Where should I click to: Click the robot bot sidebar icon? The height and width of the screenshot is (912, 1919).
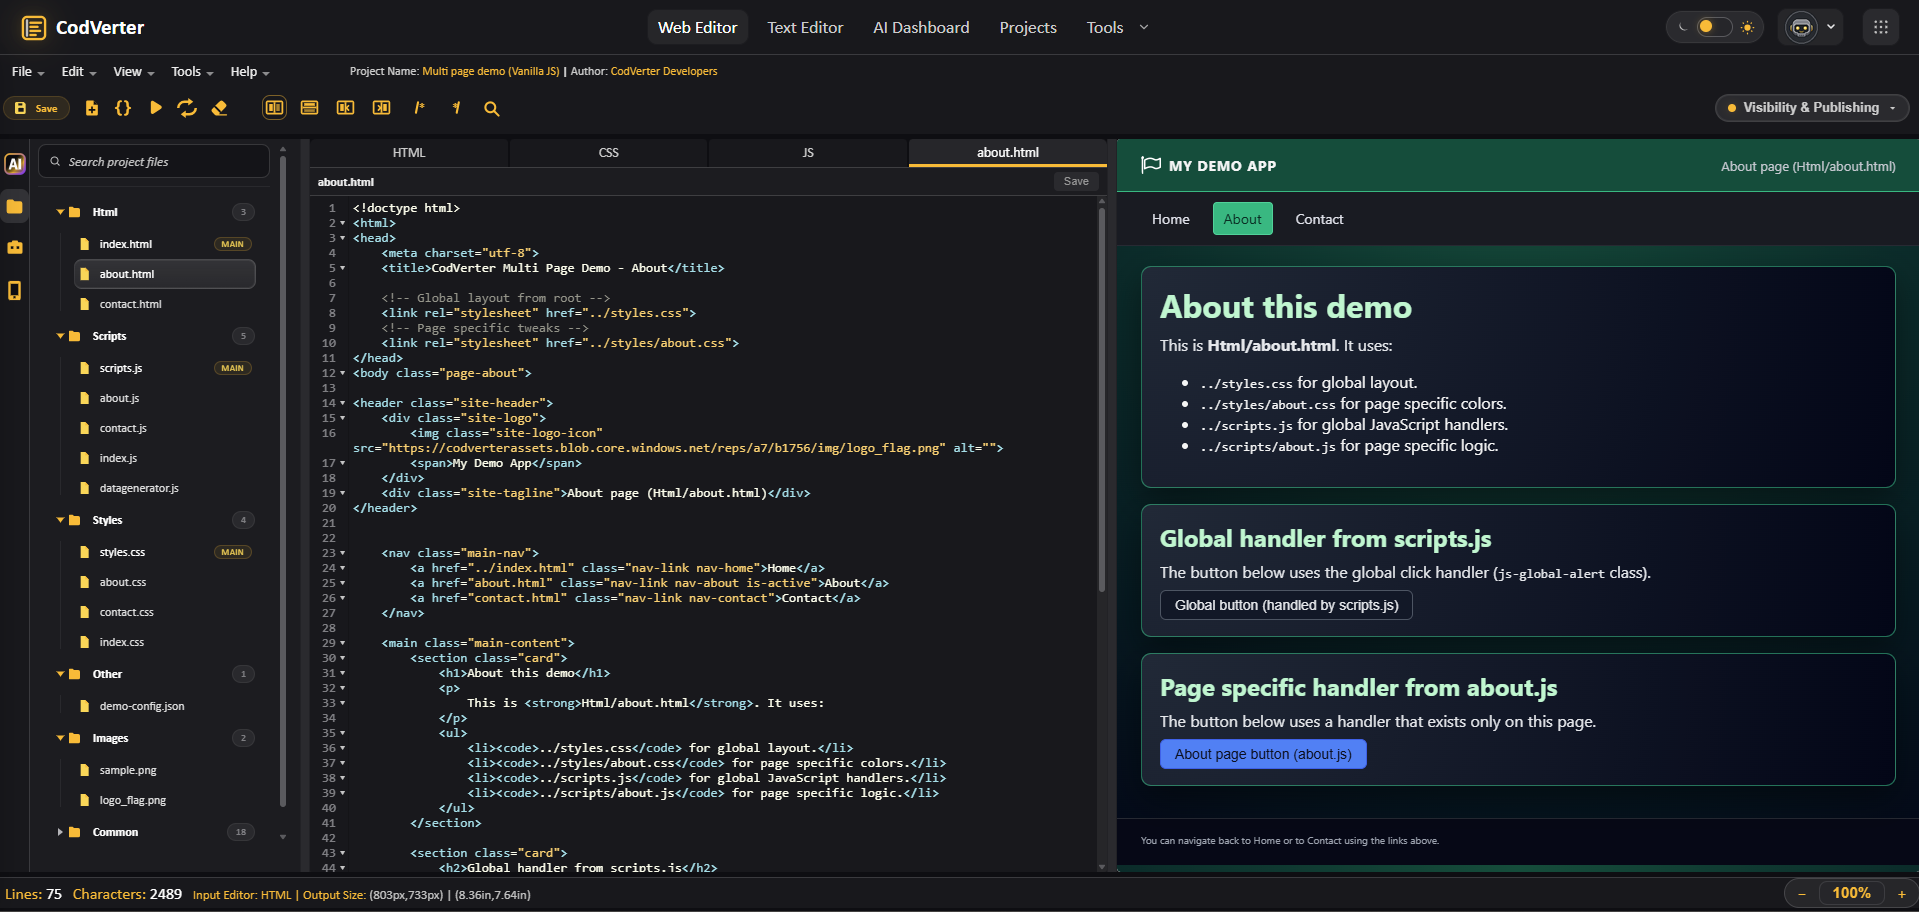pos(15,247)
